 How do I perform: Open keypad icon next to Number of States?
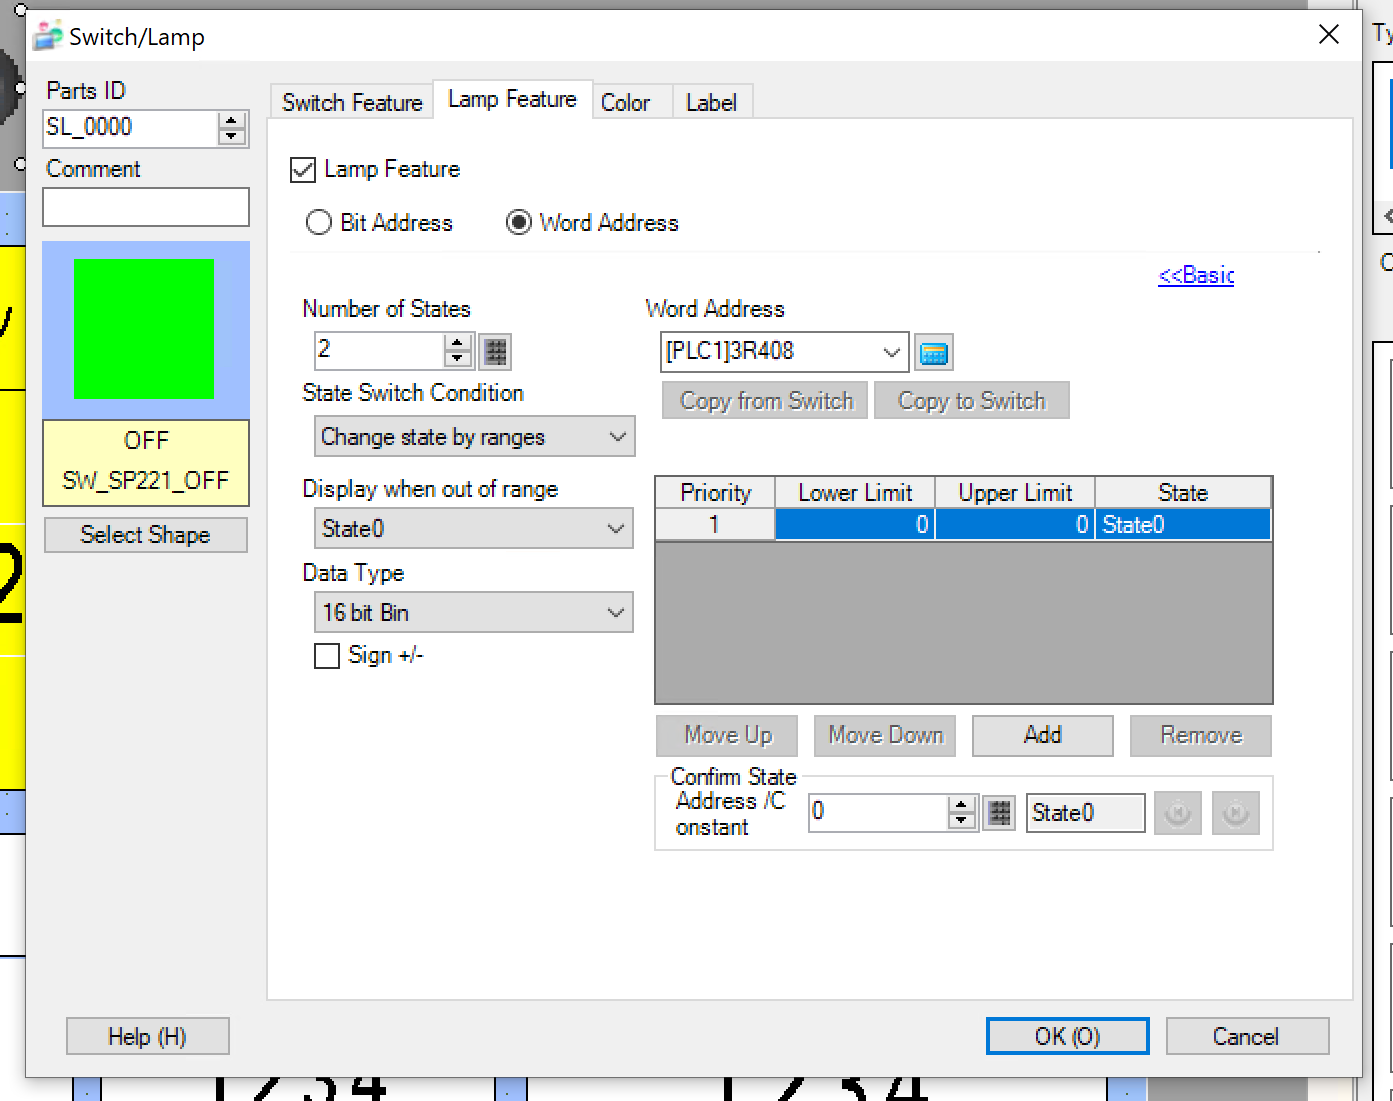point(495,351)
